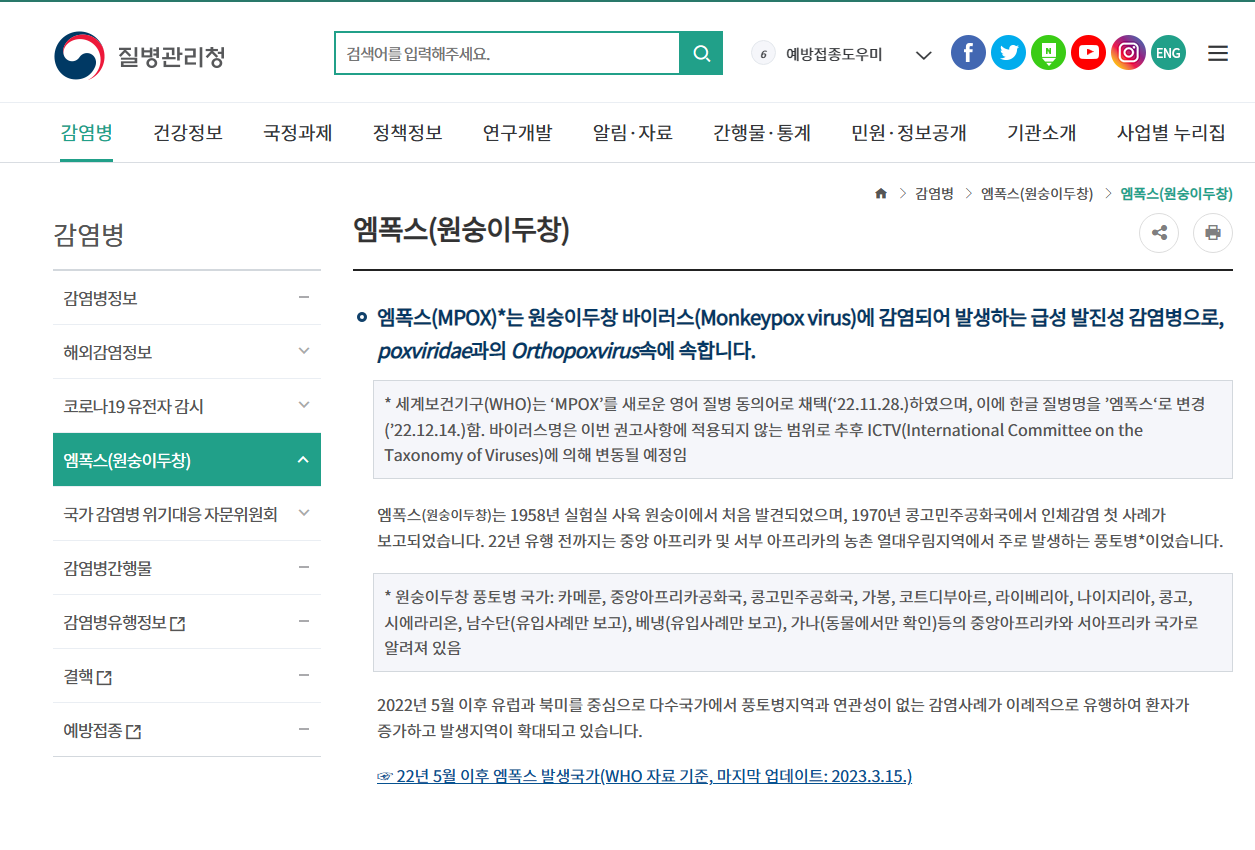Click dash icon next to 감염병정보
Viewport: 1255px width, 850px height.
click(x=304, y=297)
